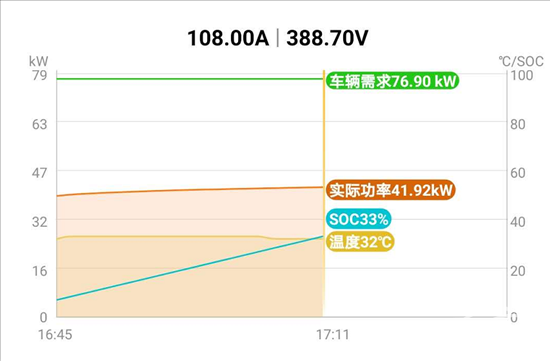
Task: Click the 108.00A current reading
Action: pos(228,38)
